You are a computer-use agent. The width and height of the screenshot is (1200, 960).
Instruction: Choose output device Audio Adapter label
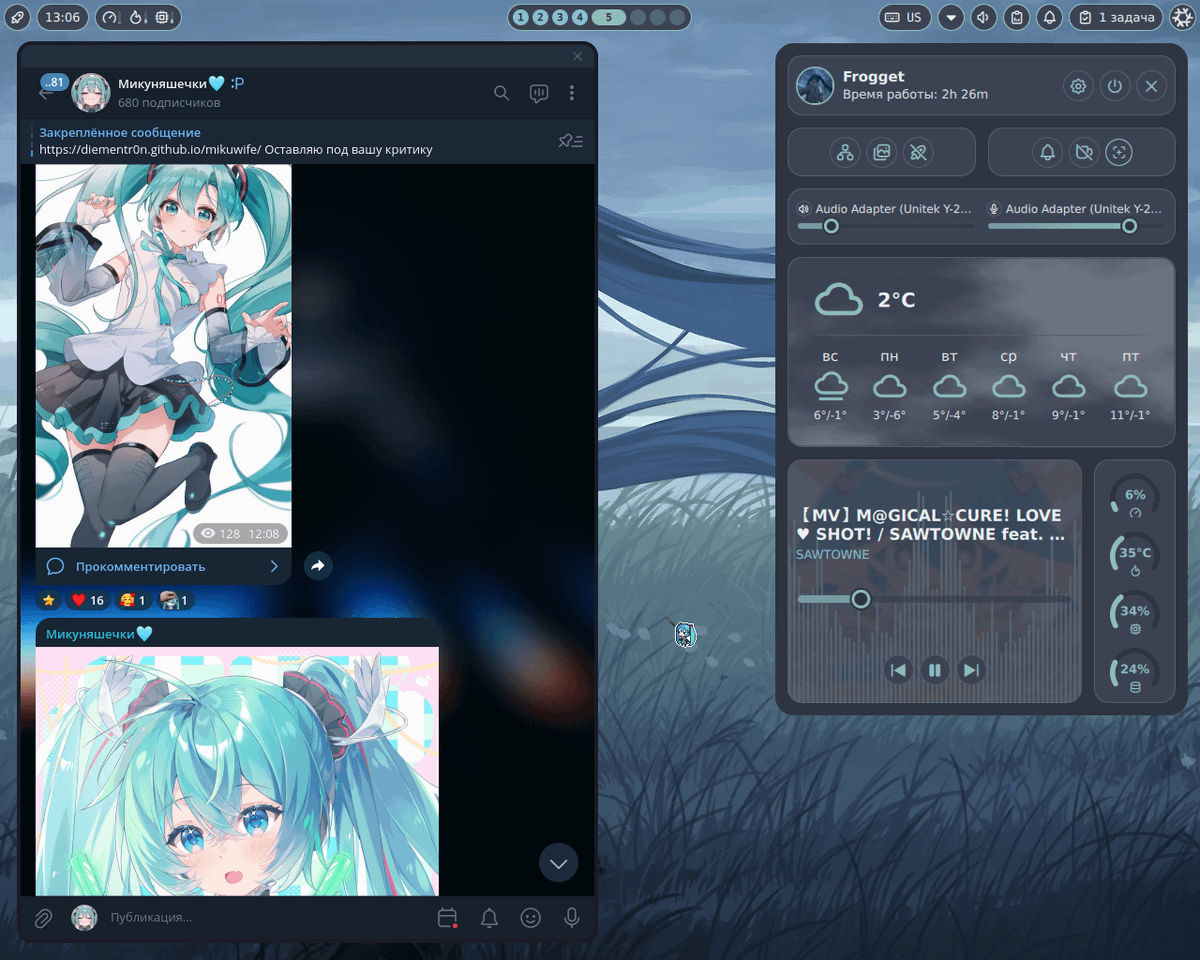click(893, 209)
